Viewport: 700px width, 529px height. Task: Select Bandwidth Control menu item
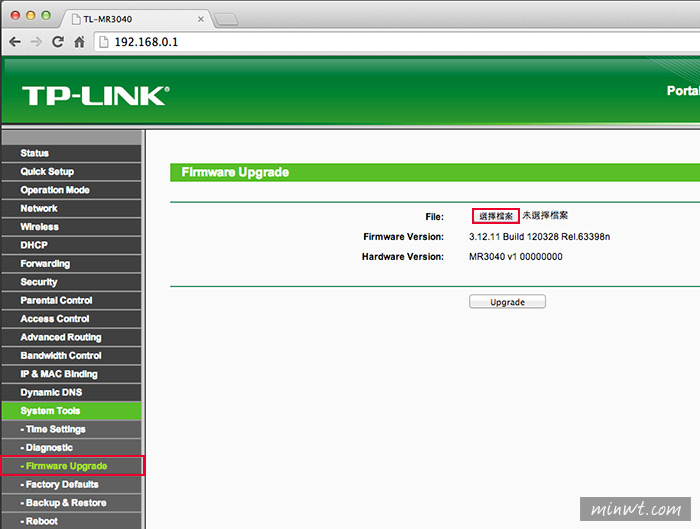click(71, 355)
